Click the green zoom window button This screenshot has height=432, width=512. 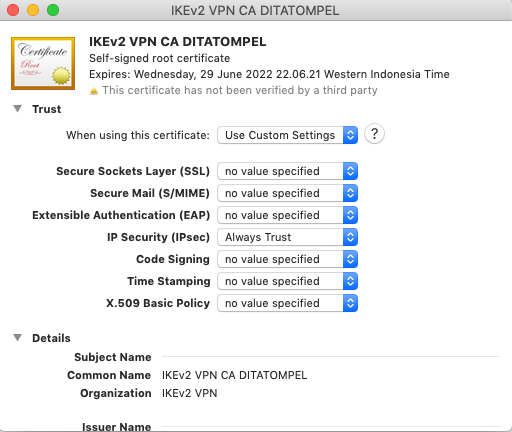53,10
